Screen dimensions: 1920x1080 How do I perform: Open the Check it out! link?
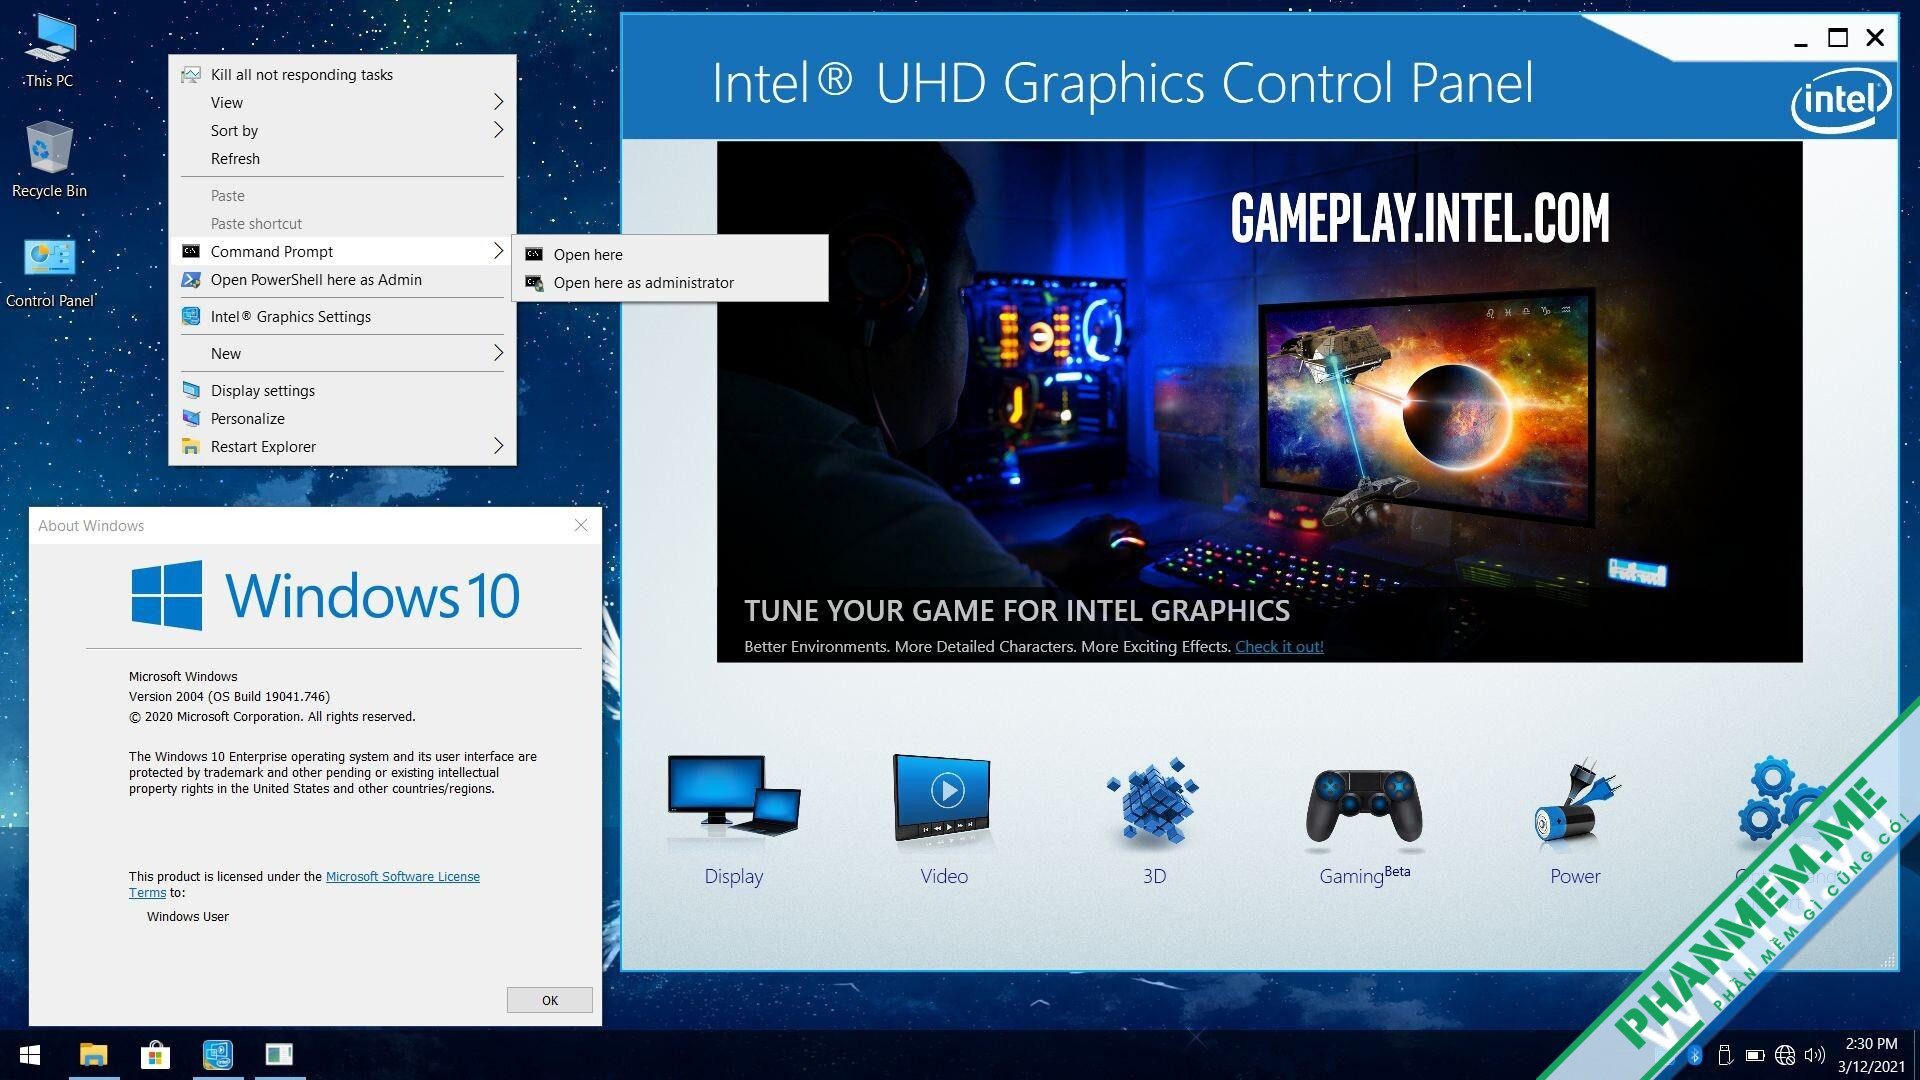pyautogui.click(x=1279, y=647)
